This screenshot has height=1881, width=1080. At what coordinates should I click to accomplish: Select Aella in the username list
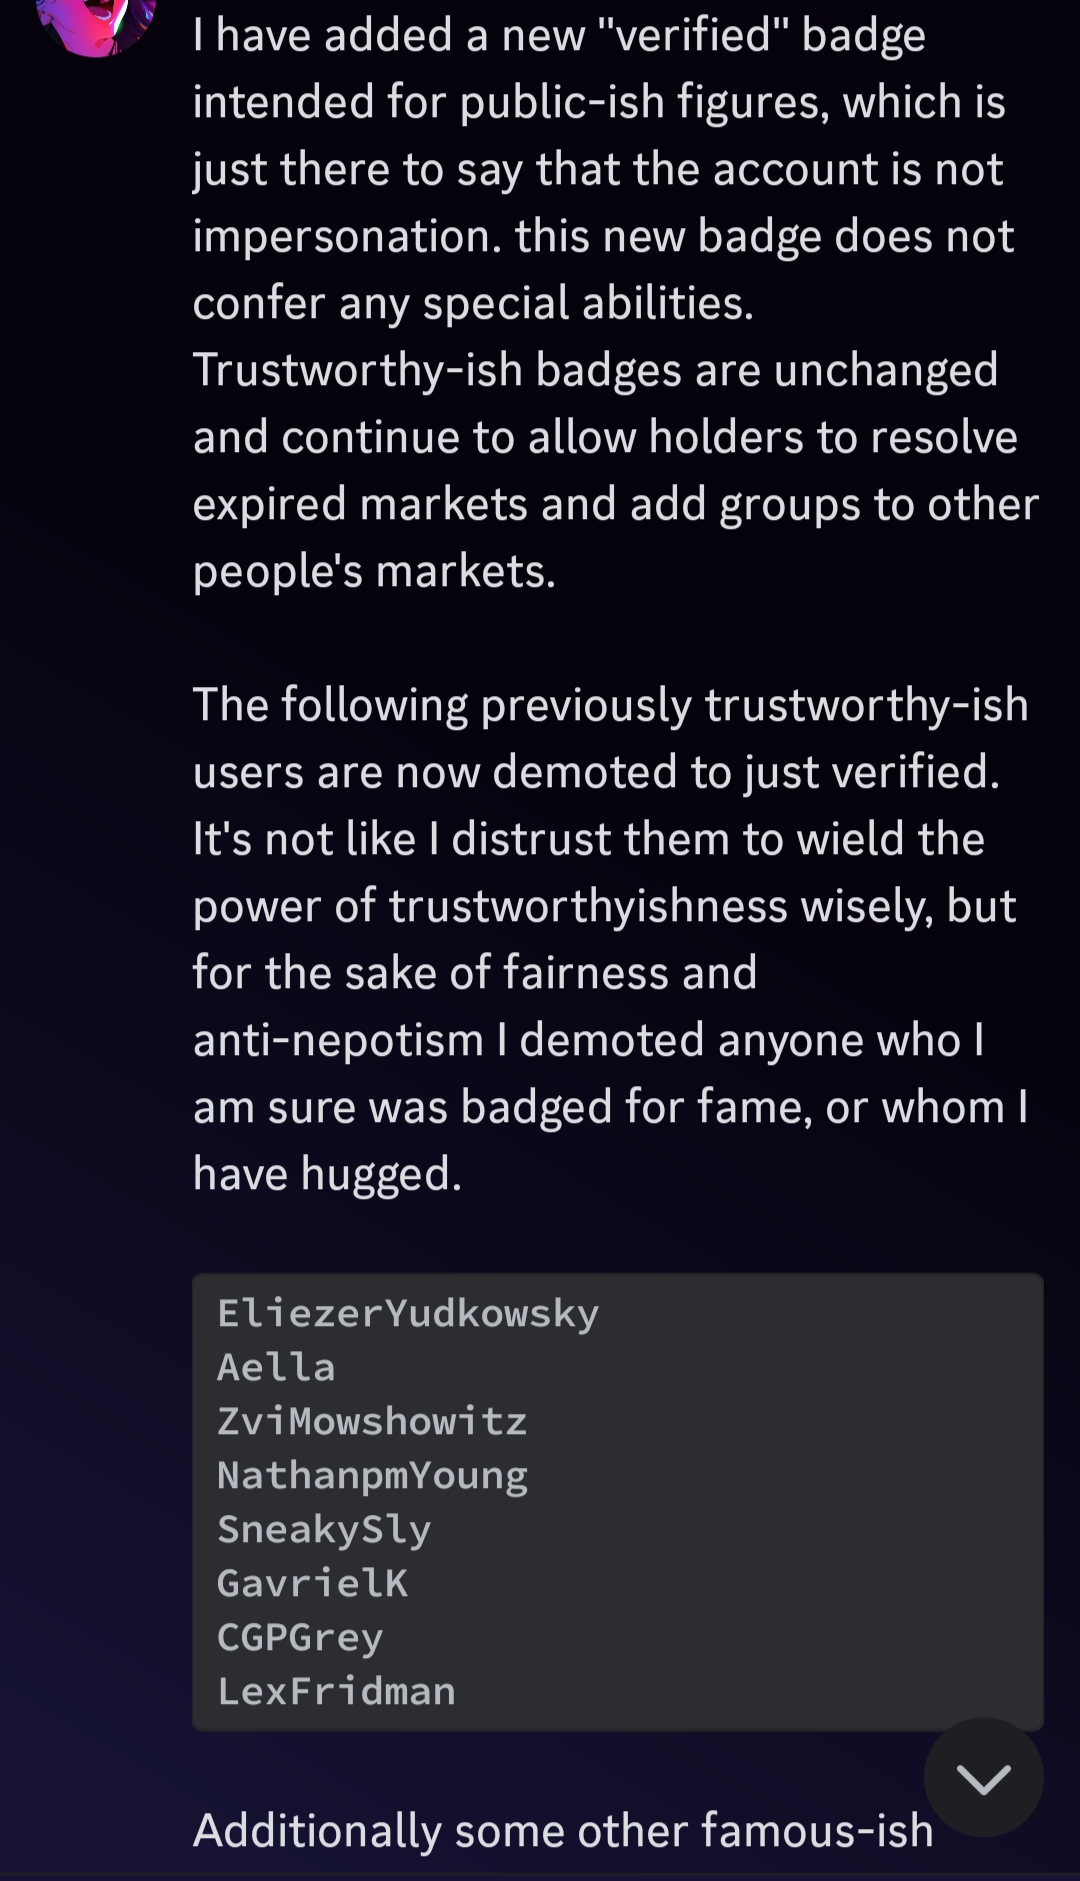click(276, 1367)
